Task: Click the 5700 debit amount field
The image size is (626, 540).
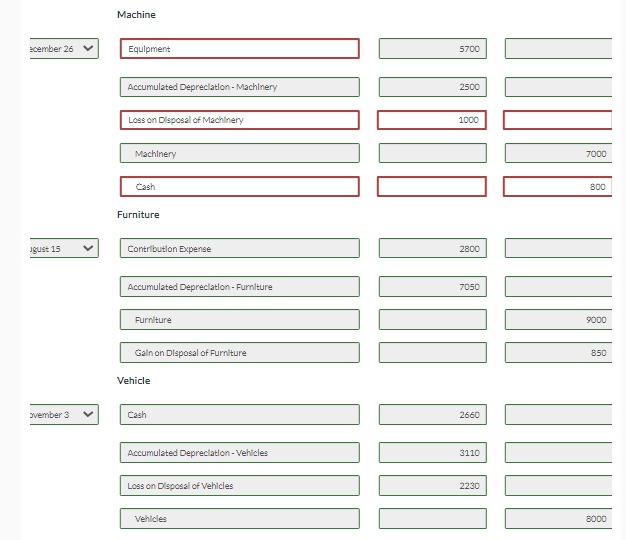Action: pos(433,49)
